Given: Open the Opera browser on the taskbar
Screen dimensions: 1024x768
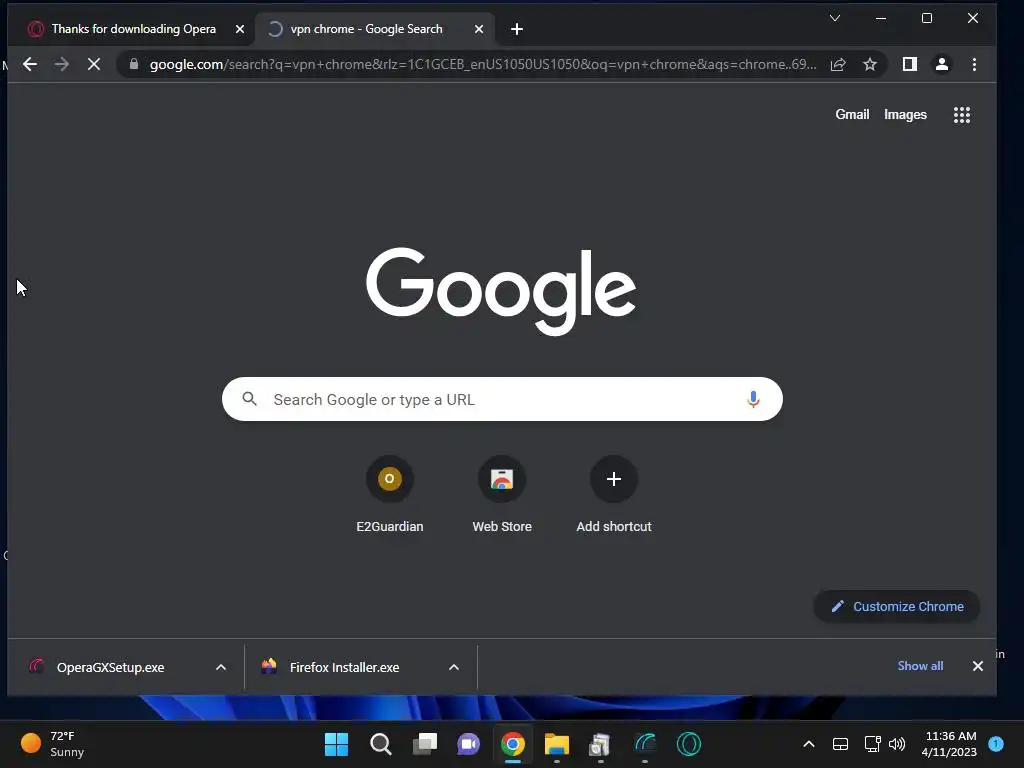Looking at the screenshot, I should (x=689, y=744).
